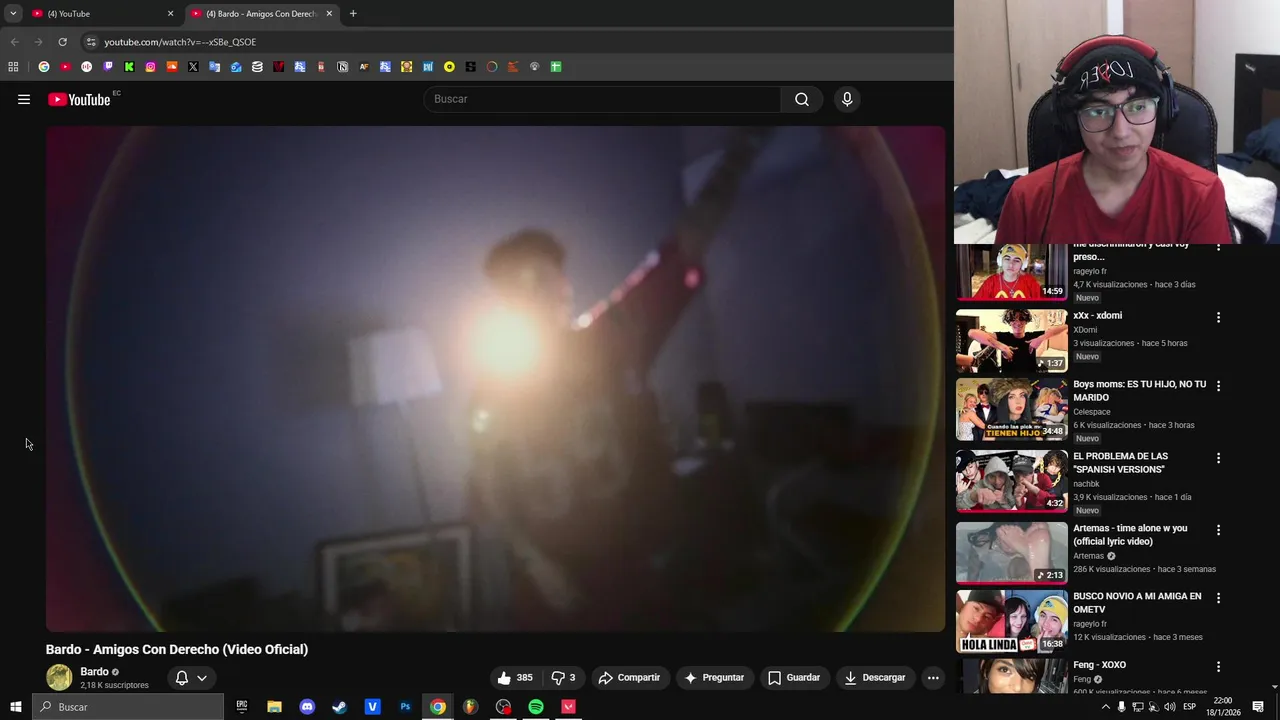This screenshot has height=720, width=1280.
Task: Click the YouTube logo
Action: click(x=79, y=99)
